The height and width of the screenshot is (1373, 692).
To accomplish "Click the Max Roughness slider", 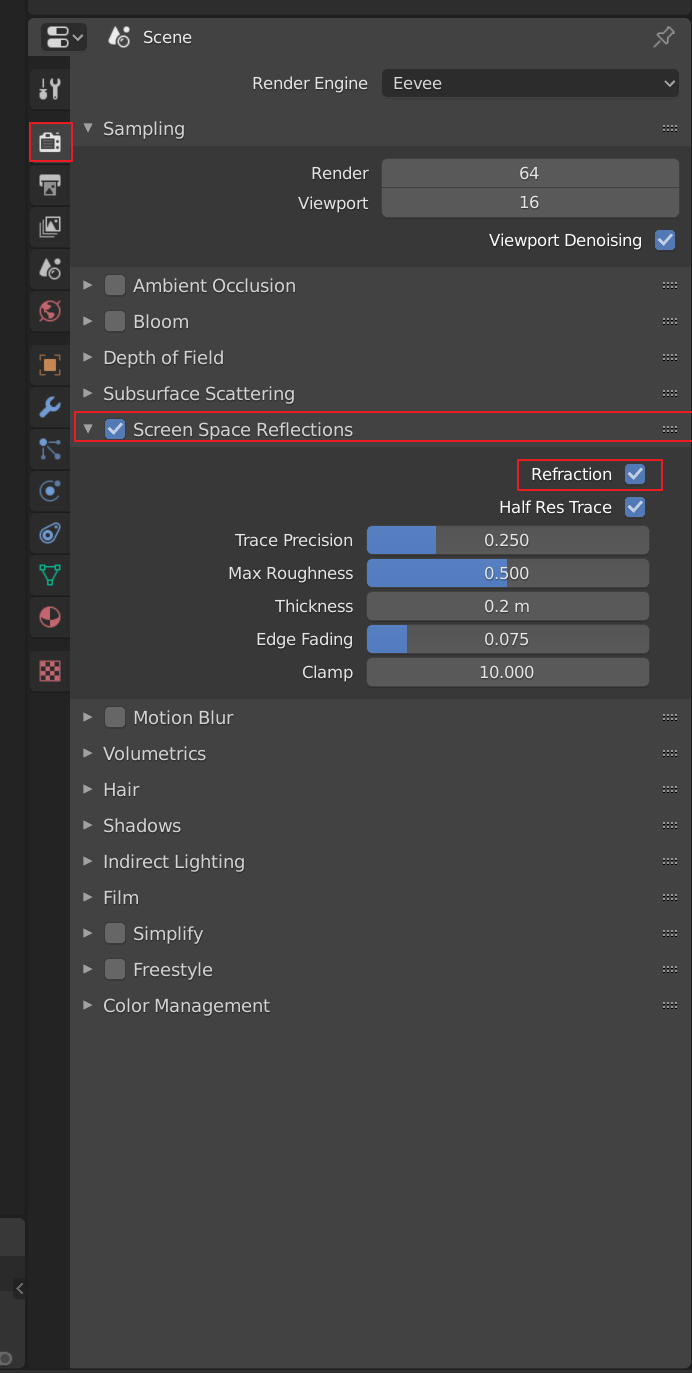I will coord(508,574).
